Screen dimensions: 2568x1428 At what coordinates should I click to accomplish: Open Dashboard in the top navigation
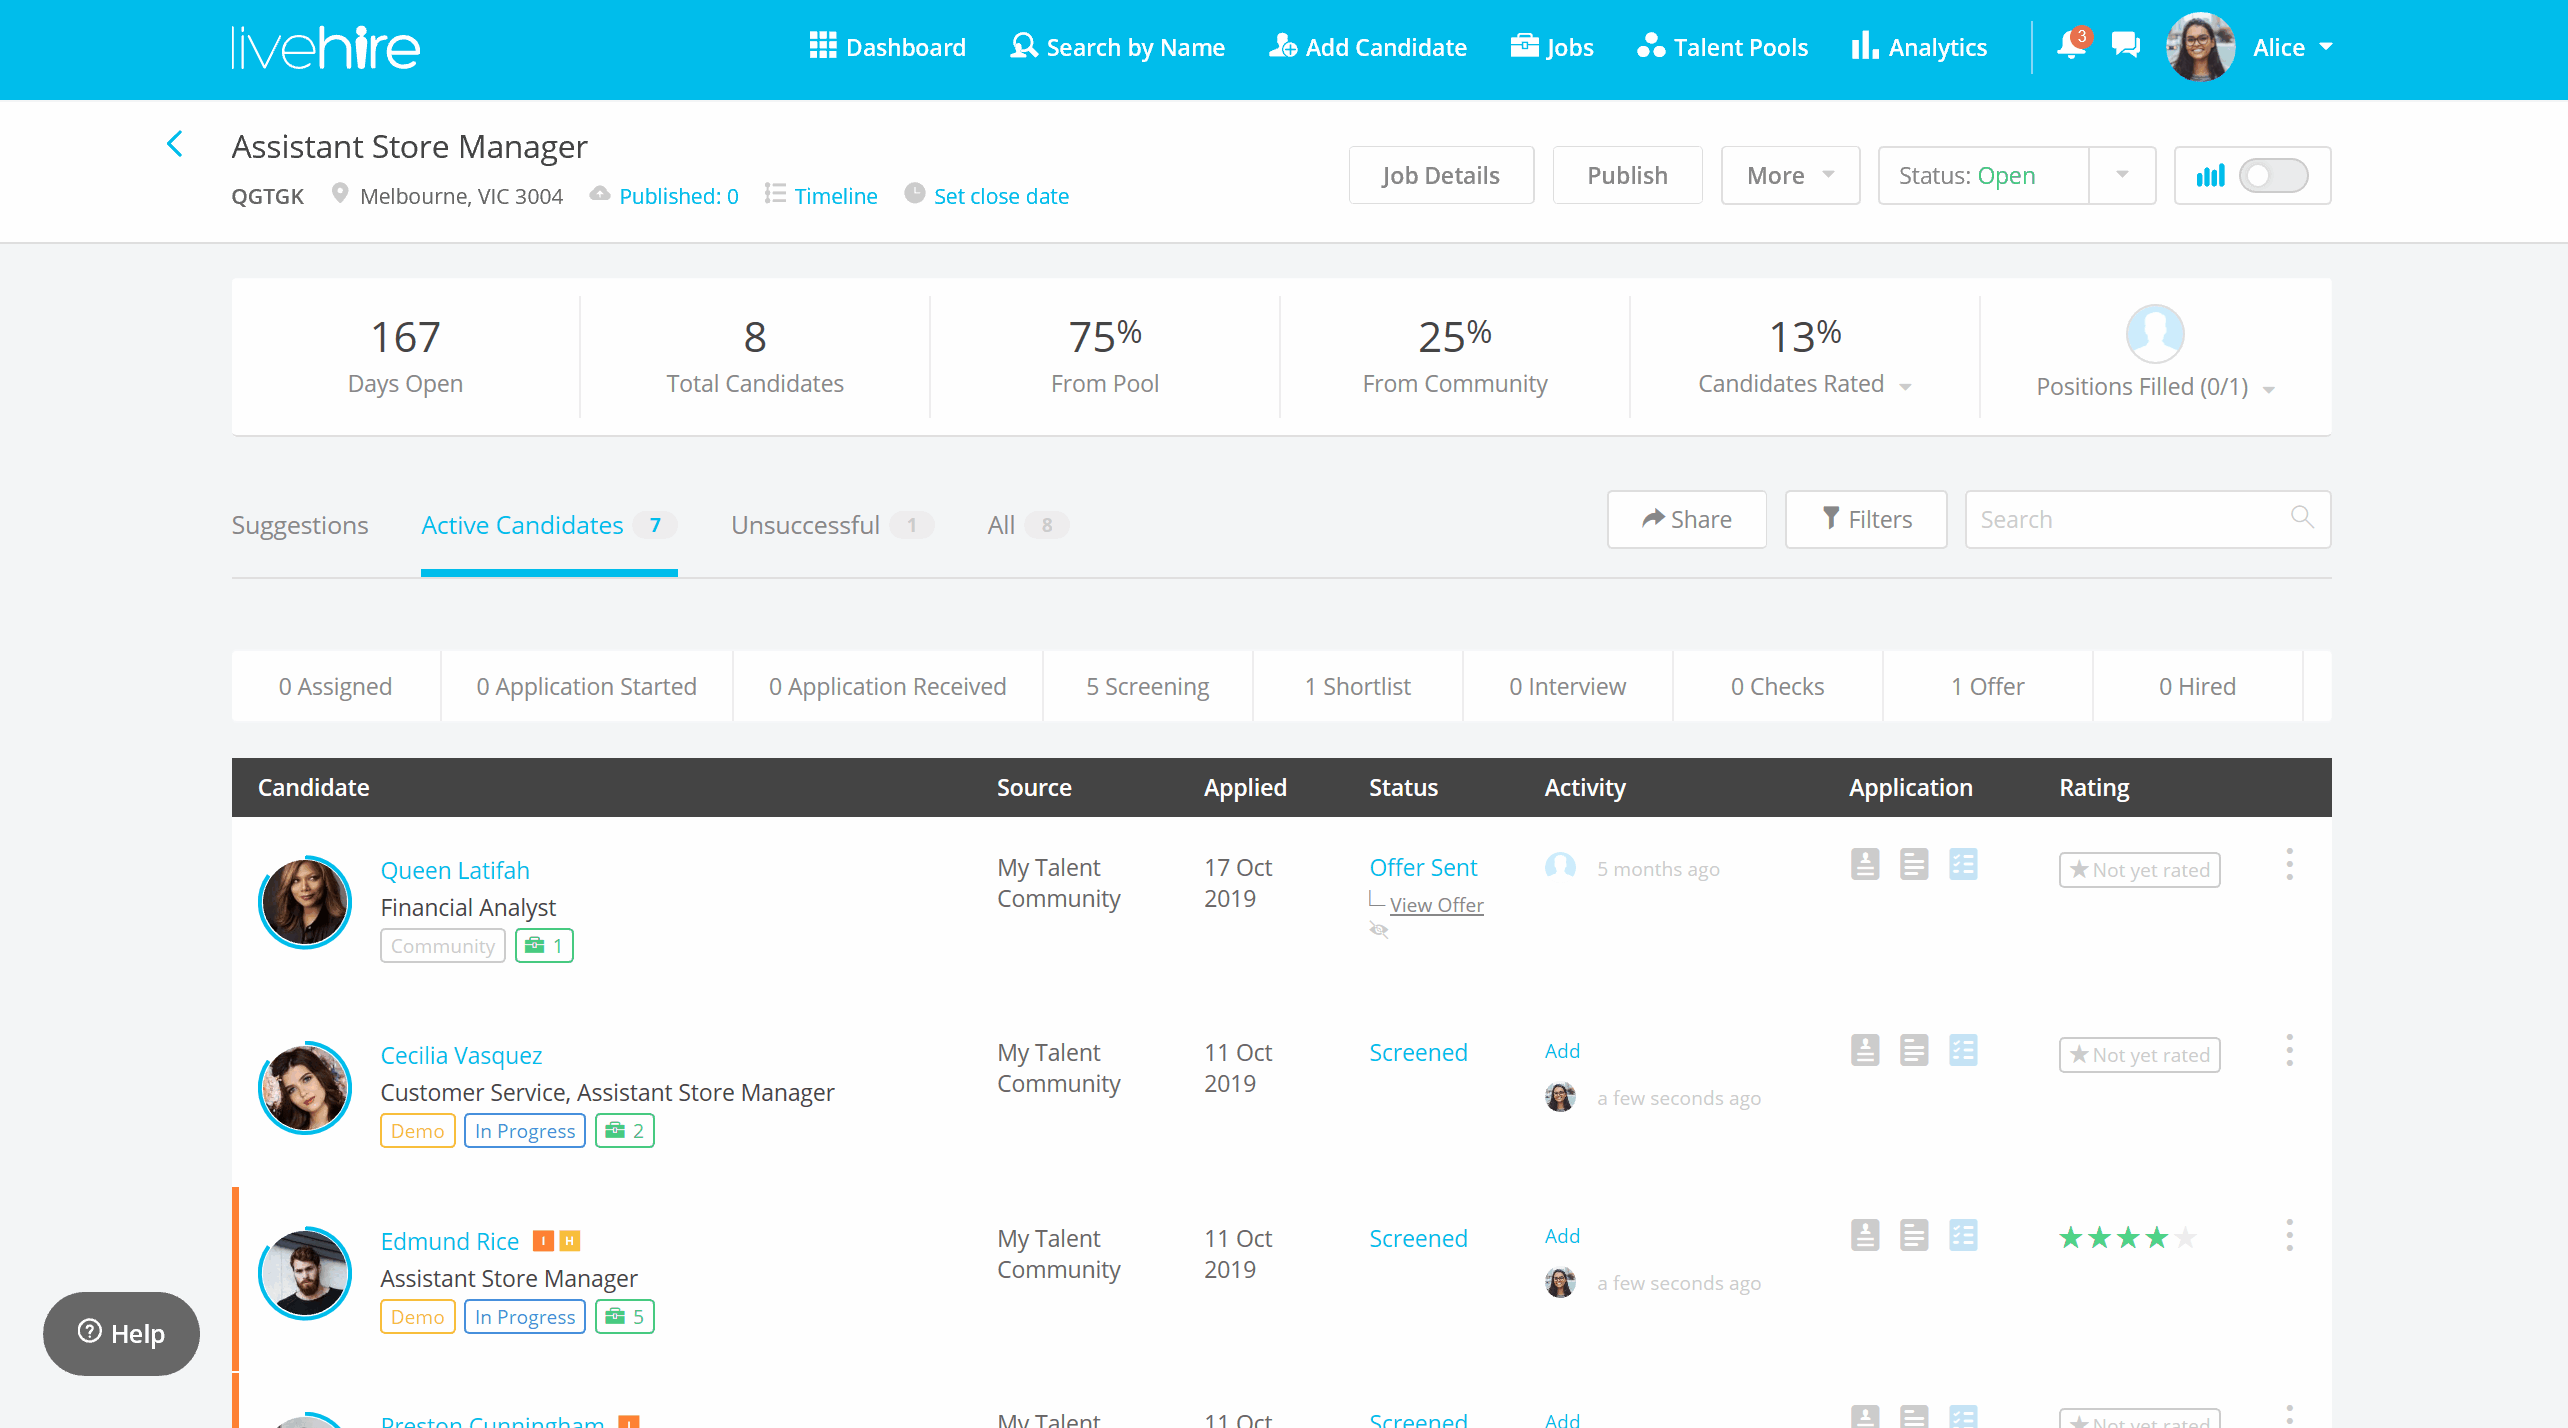[887, 47]
